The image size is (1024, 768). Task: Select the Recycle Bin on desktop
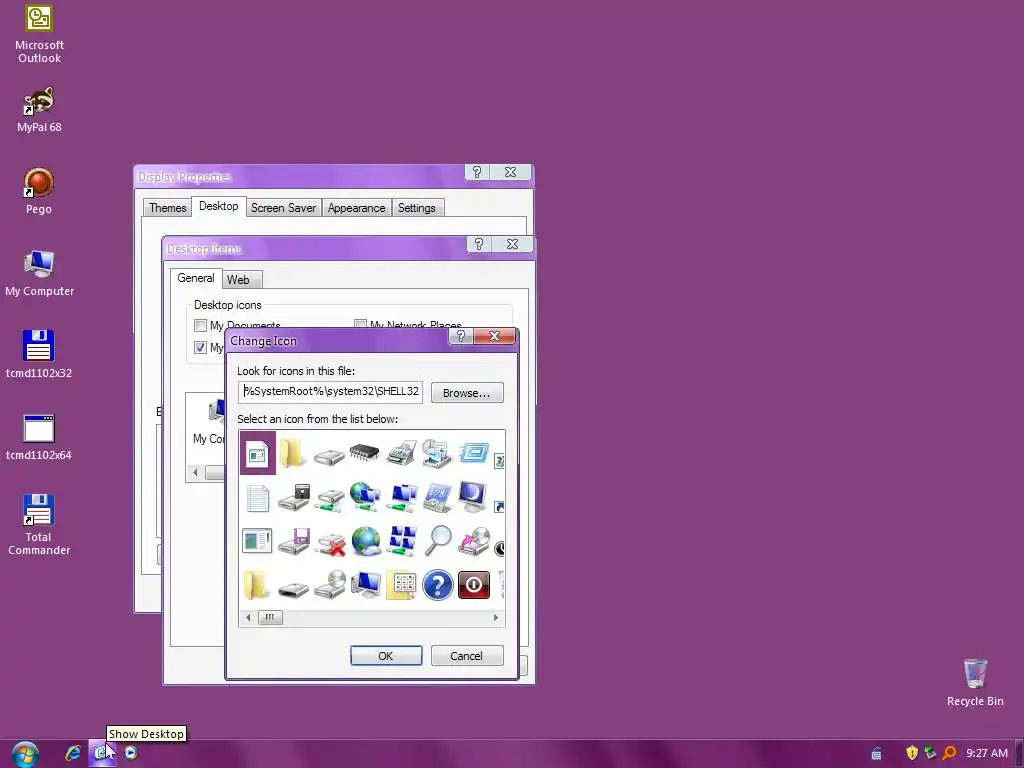click(x=975, y=682)
